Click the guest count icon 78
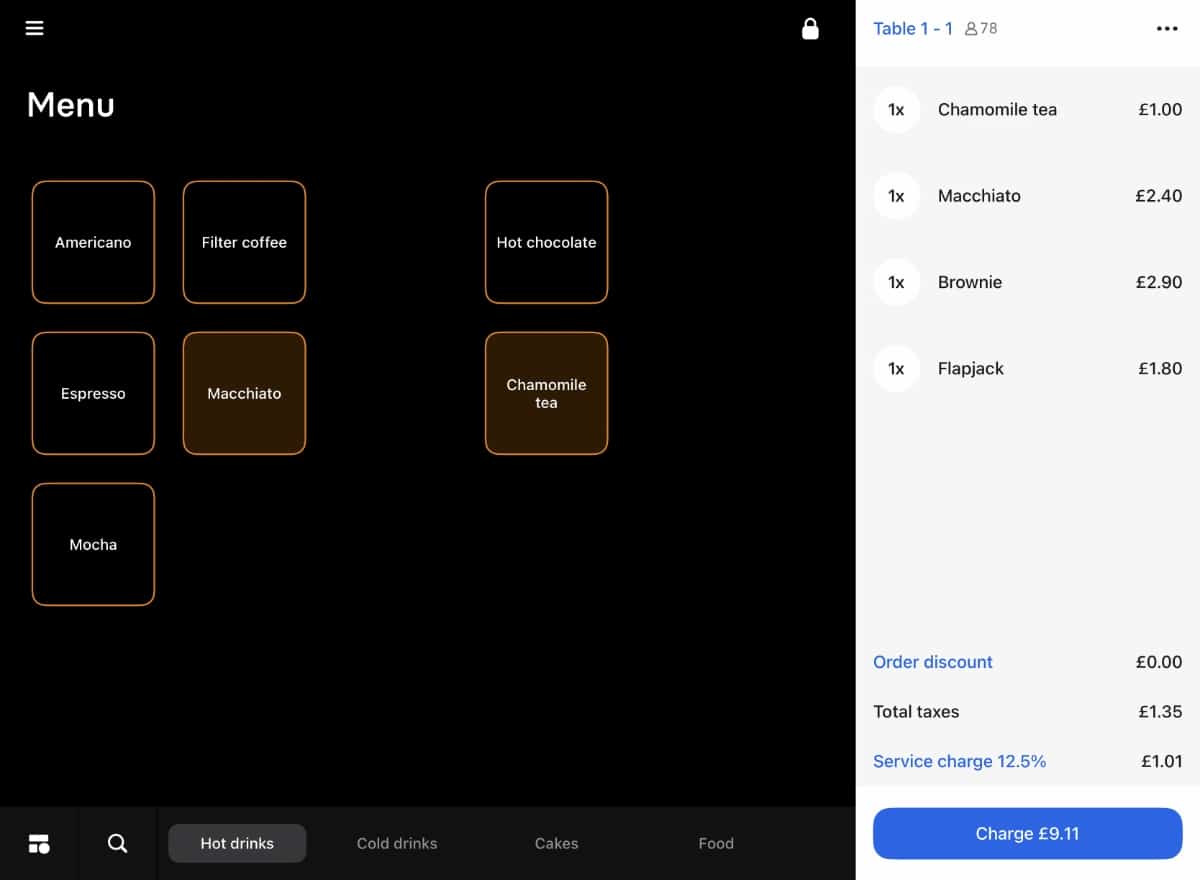Image resolution: width=1200 pixels, height=880 pixels. (x=981, y=28)
